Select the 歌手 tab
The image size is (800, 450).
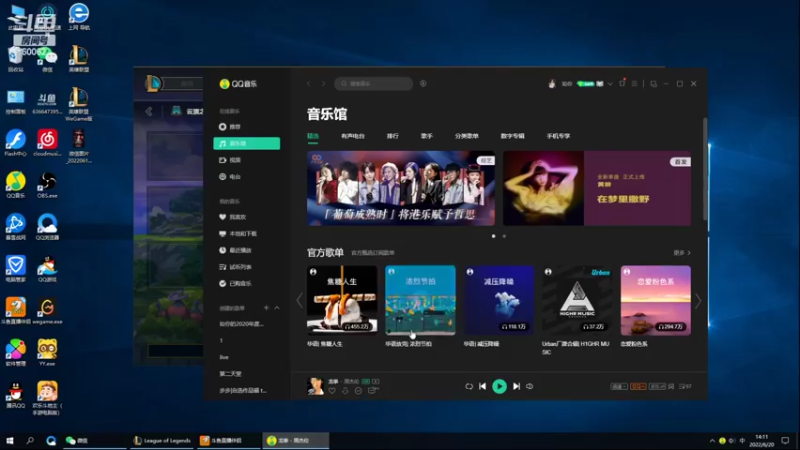pyautogui.click(x=427, y=136)
